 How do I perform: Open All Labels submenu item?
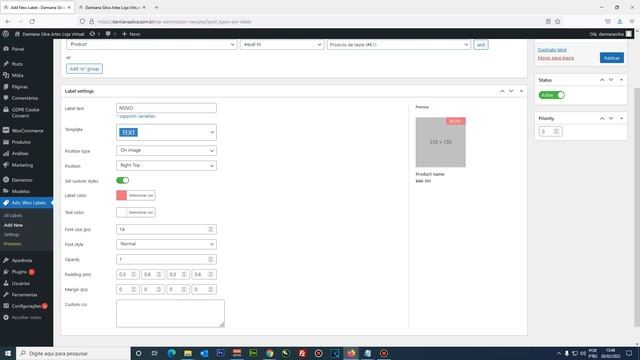pyautogui.click(x=13, y=216)
